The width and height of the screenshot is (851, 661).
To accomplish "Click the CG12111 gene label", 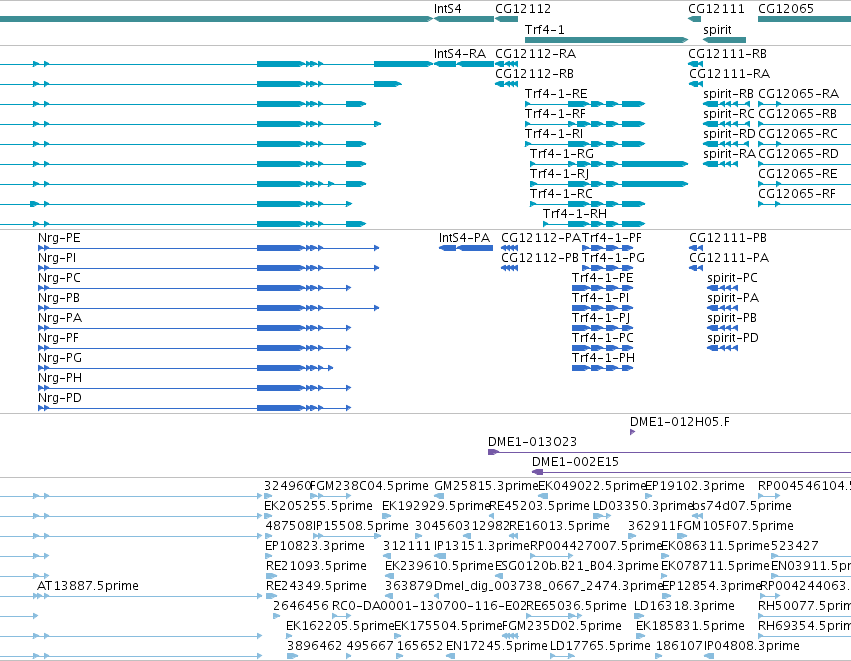I will (x=716, y=9).
